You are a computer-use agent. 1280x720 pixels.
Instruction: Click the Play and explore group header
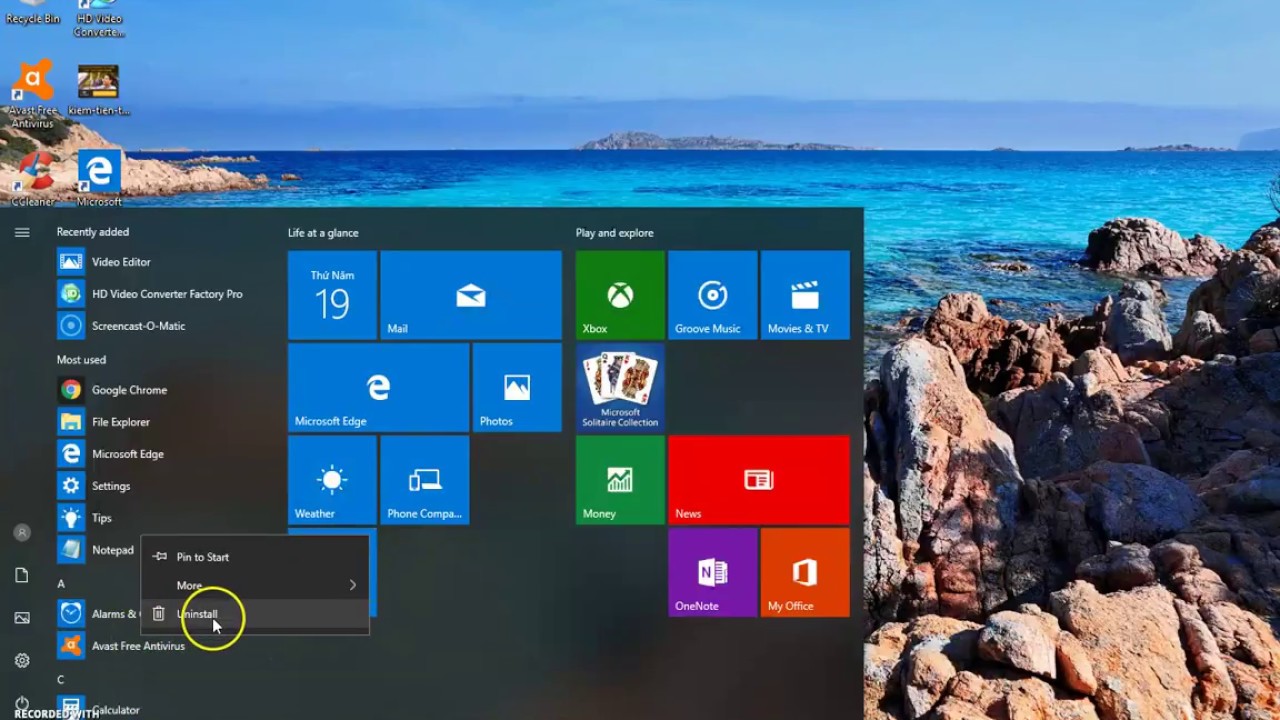[x=614, y=233]
